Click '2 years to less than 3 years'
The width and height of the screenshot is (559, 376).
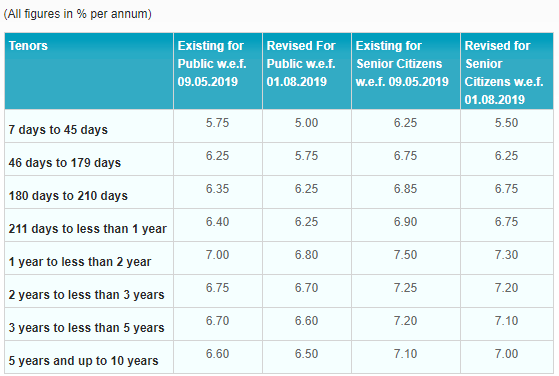tap(86, 295)
